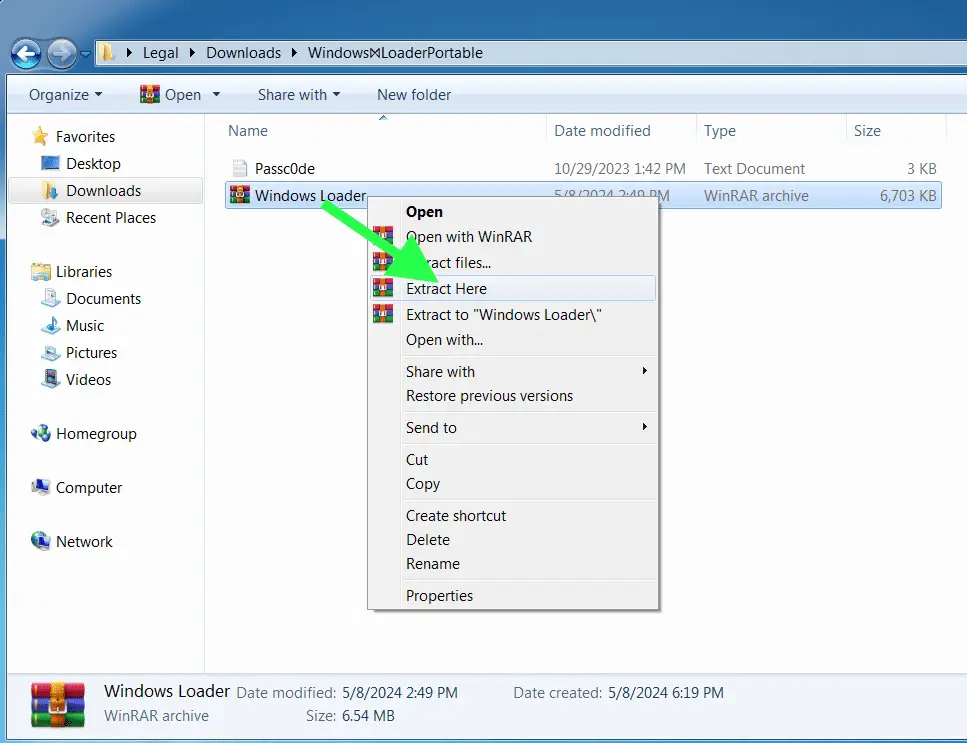This screenshot has width=967, height=743.
Task: Open Network in the navigation pane
Action: (84, 541)
